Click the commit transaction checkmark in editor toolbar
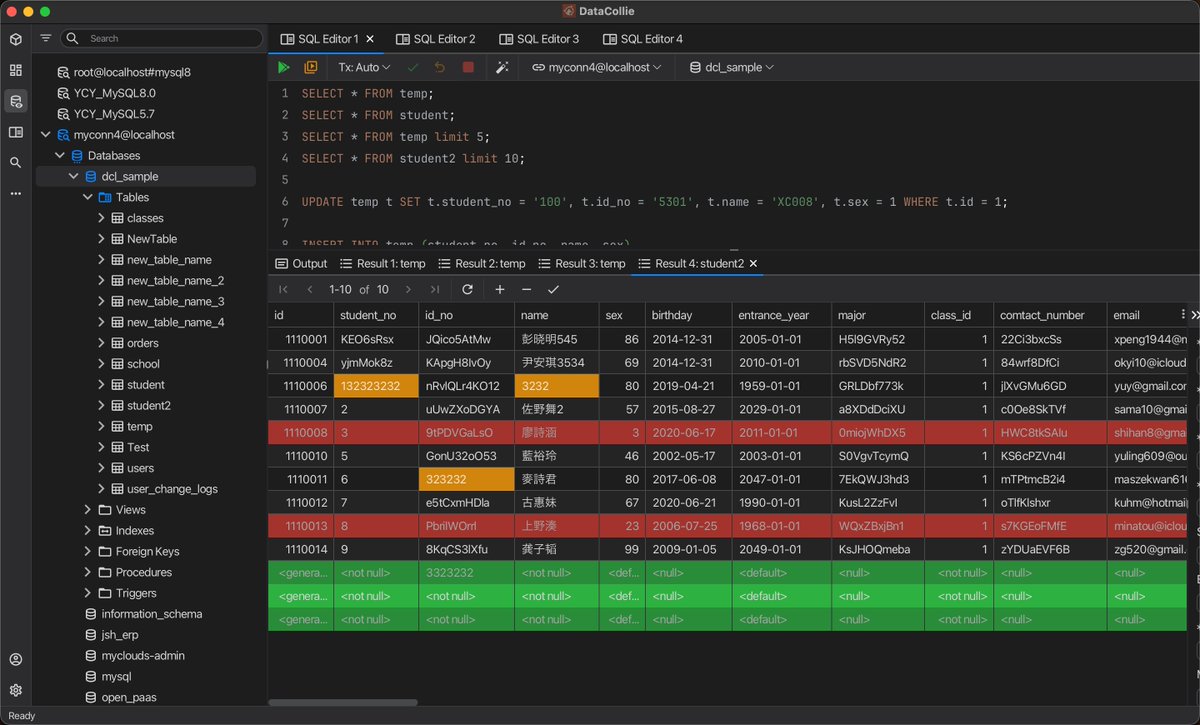1200x725 pixels. [x=413, y=67]
